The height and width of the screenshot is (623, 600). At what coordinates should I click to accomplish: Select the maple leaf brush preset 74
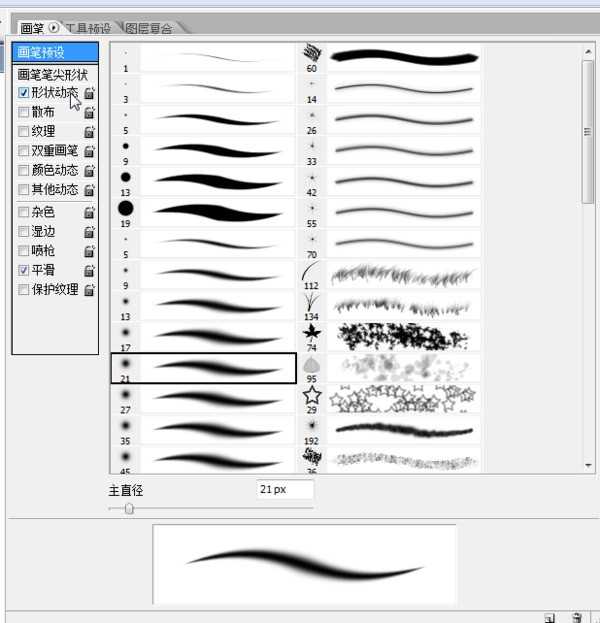[x=311, y=333]
